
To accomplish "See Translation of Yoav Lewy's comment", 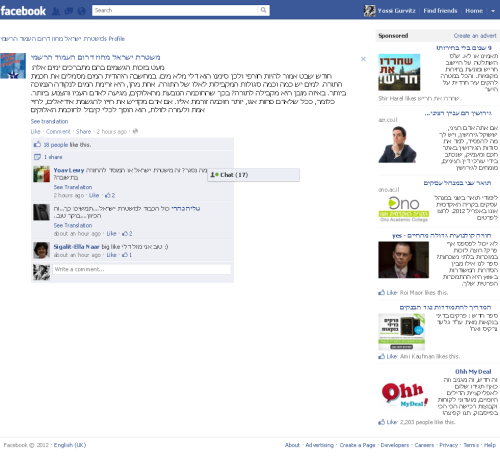I will click(73, 187).
